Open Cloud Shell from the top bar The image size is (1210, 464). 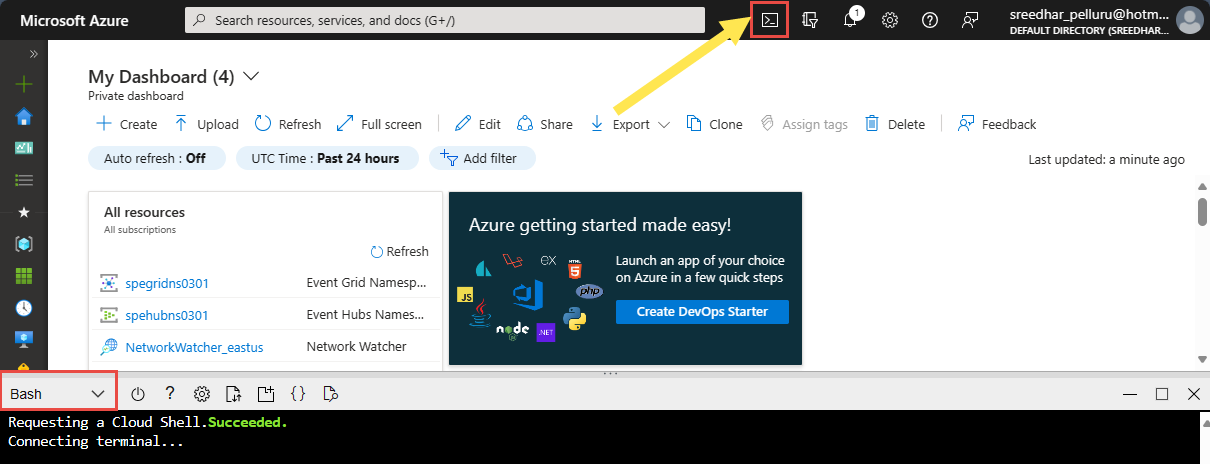(770, 20)
